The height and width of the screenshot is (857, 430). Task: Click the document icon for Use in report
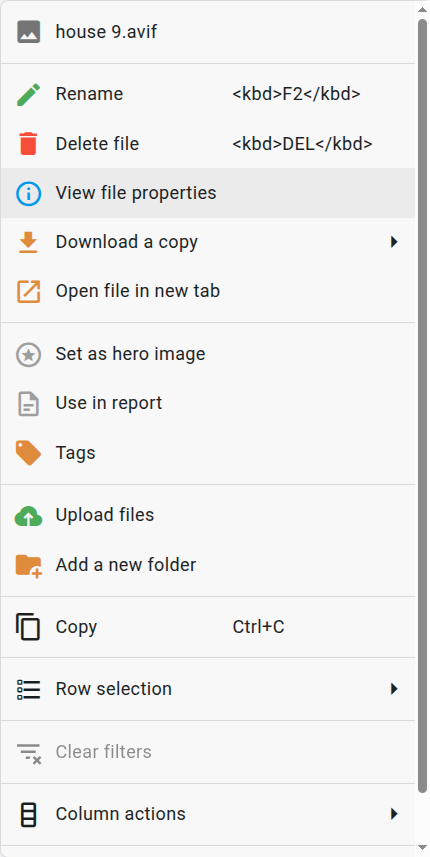(x=28, y=403)
